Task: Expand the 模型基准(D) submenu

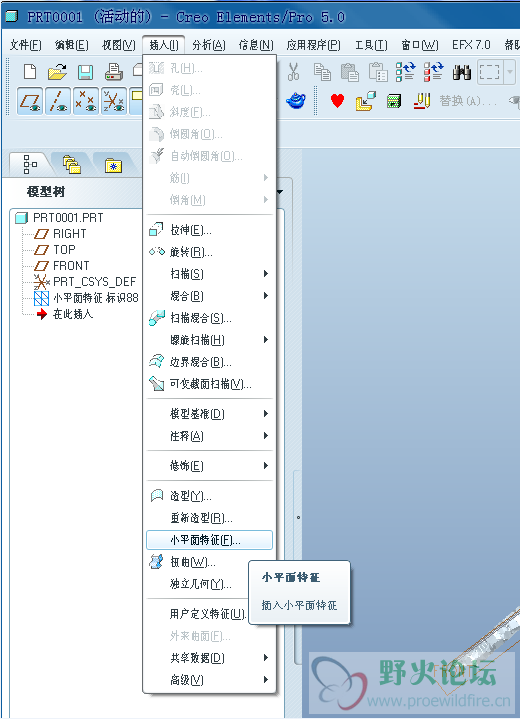Action: pyautogui.click(x=210, y=414)
